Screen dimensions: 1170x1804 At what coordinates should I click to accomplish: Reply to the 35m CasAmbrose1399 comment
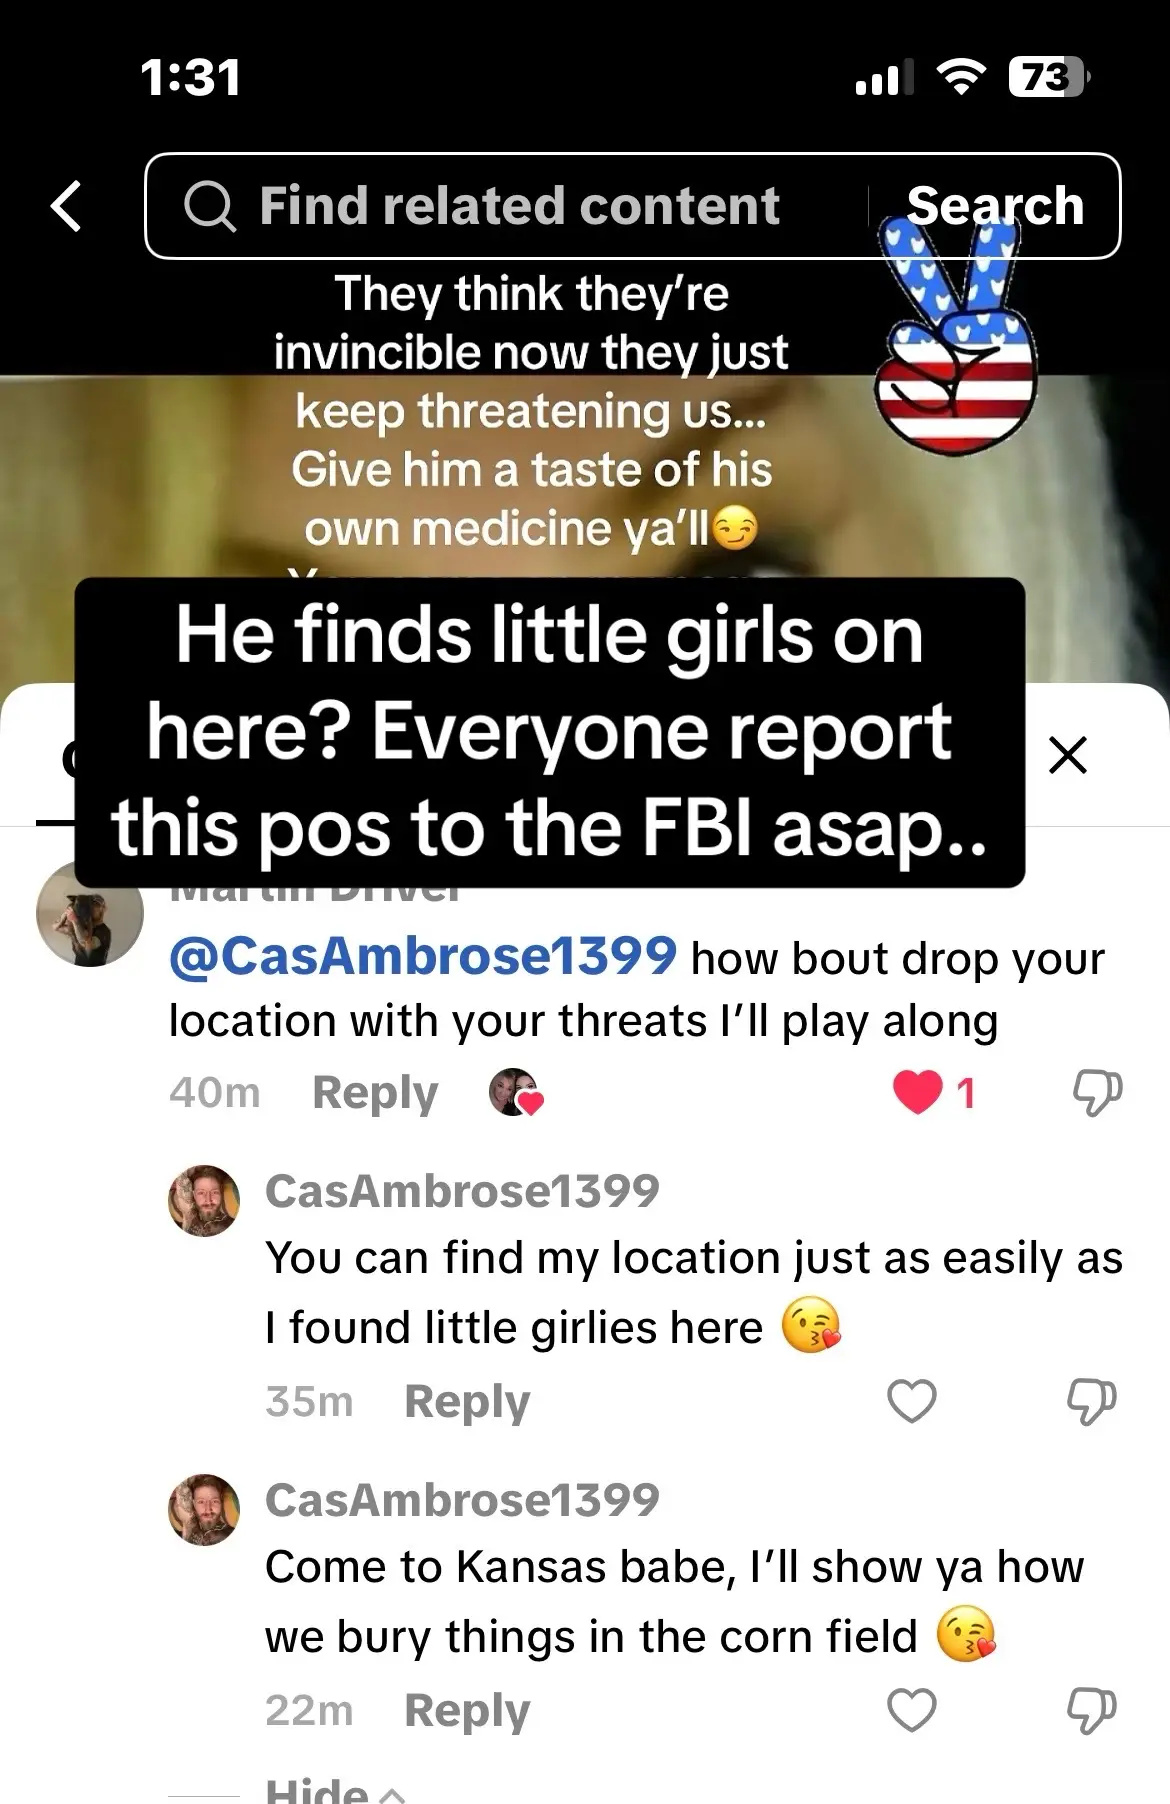tap(467, 1401)
